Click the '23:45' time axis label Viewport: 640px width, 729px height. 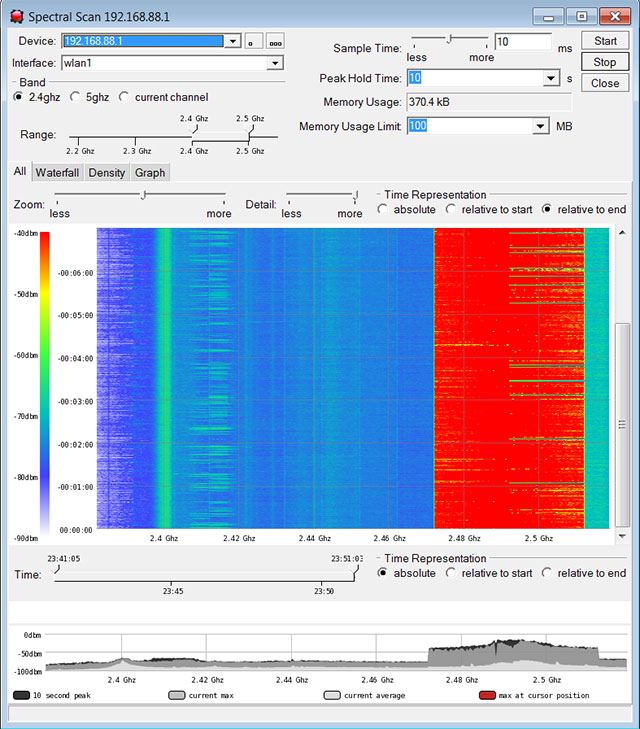pos(173,591)
